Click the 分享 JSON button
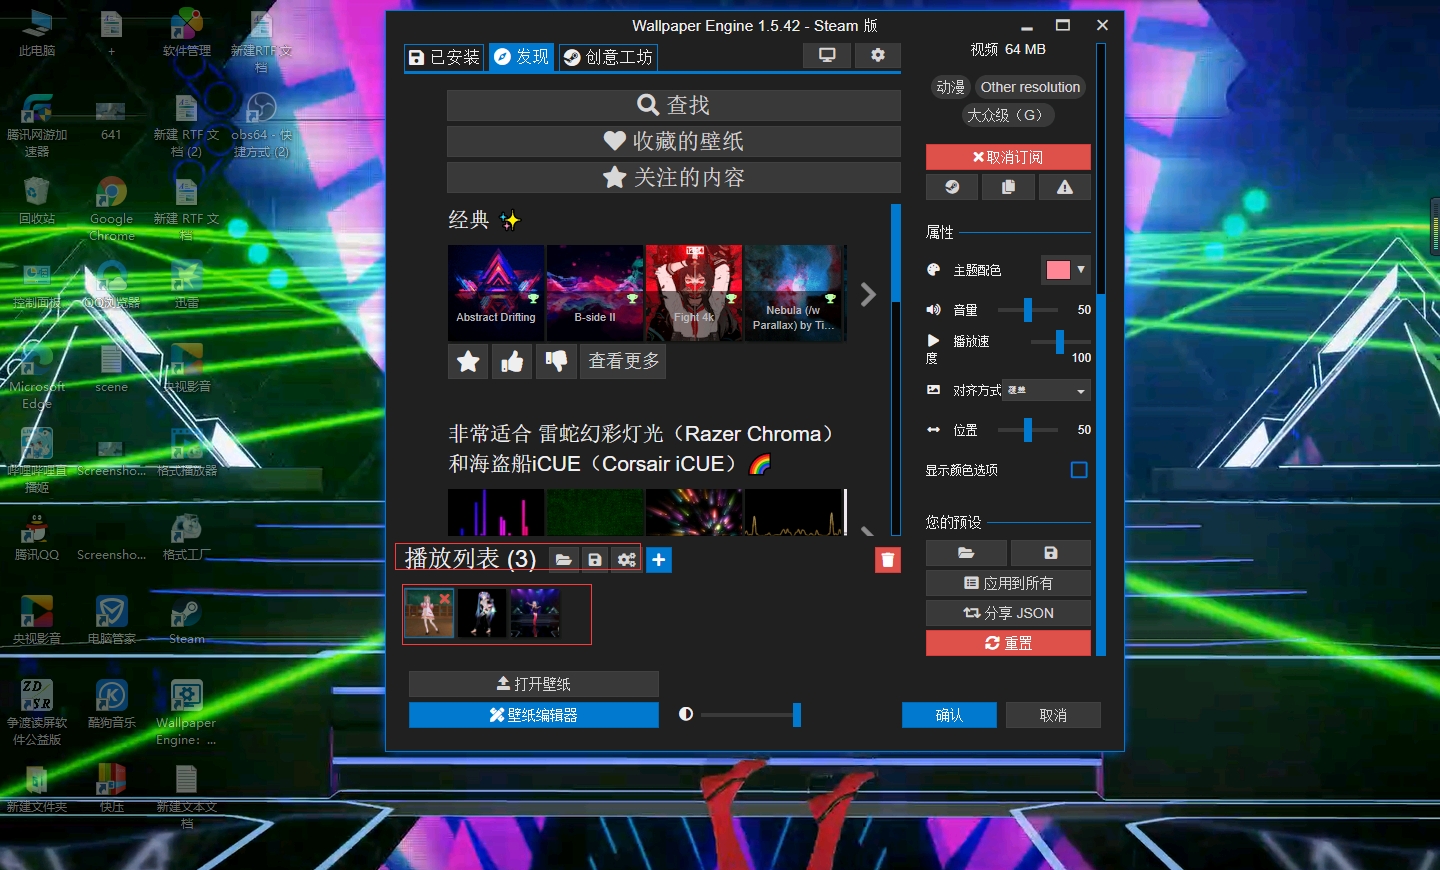 pyautogui.click(x=1008, y=613)
